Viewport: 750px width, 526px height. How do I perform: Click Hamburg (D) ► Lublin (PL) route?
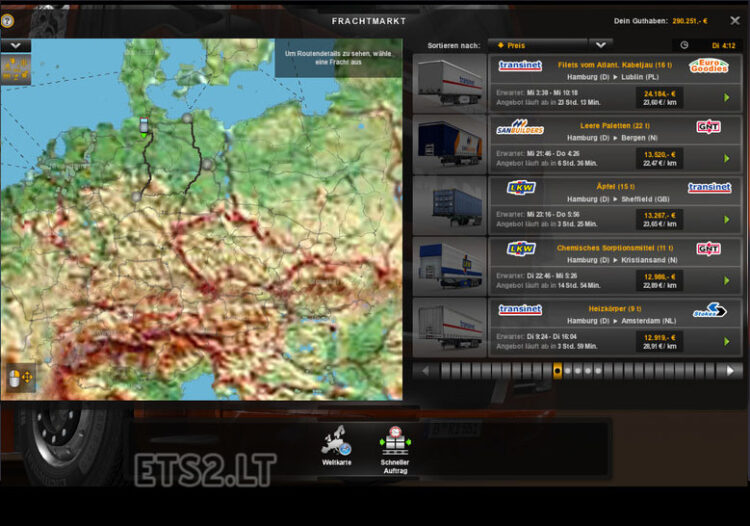[x=613, y=77]
